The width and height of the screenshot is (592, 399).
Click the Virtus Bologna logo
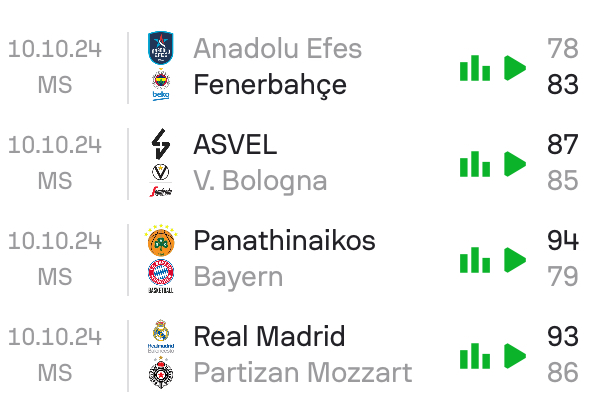(x=160, y=180)
